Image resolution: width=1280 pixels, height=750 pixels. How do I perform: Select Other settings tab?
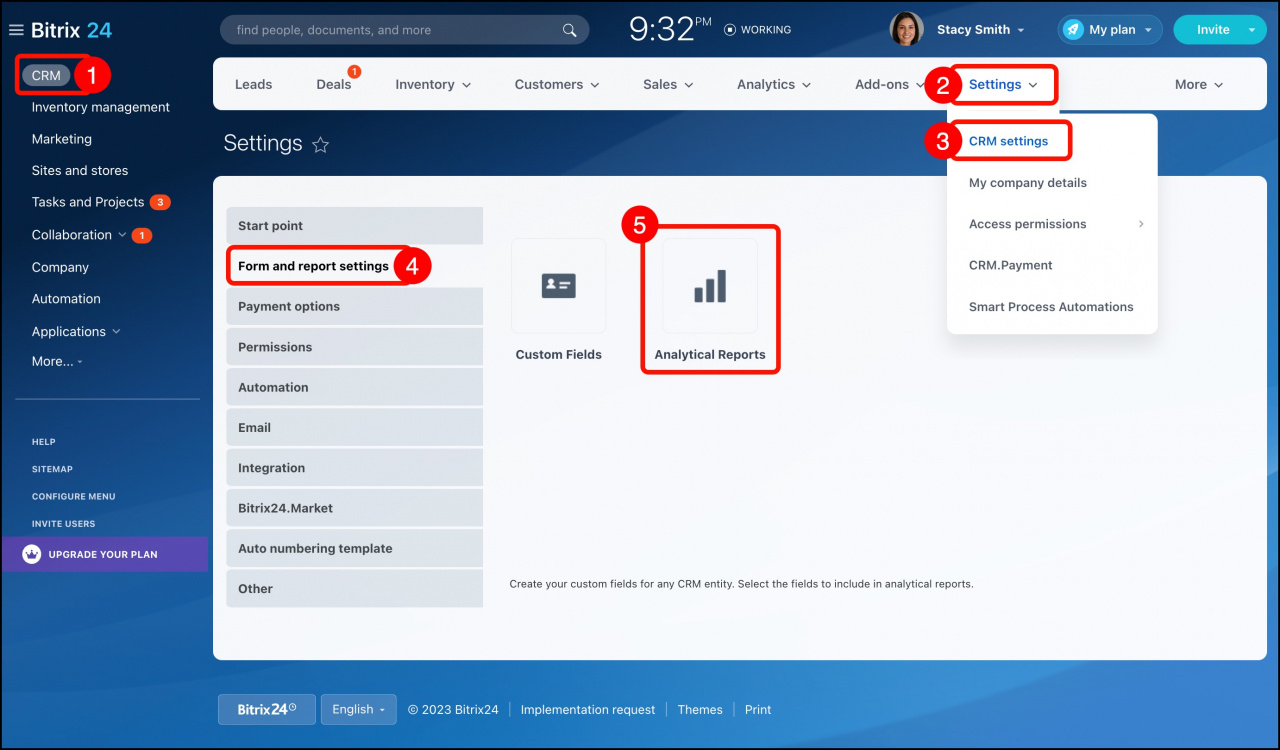[354, 589]
